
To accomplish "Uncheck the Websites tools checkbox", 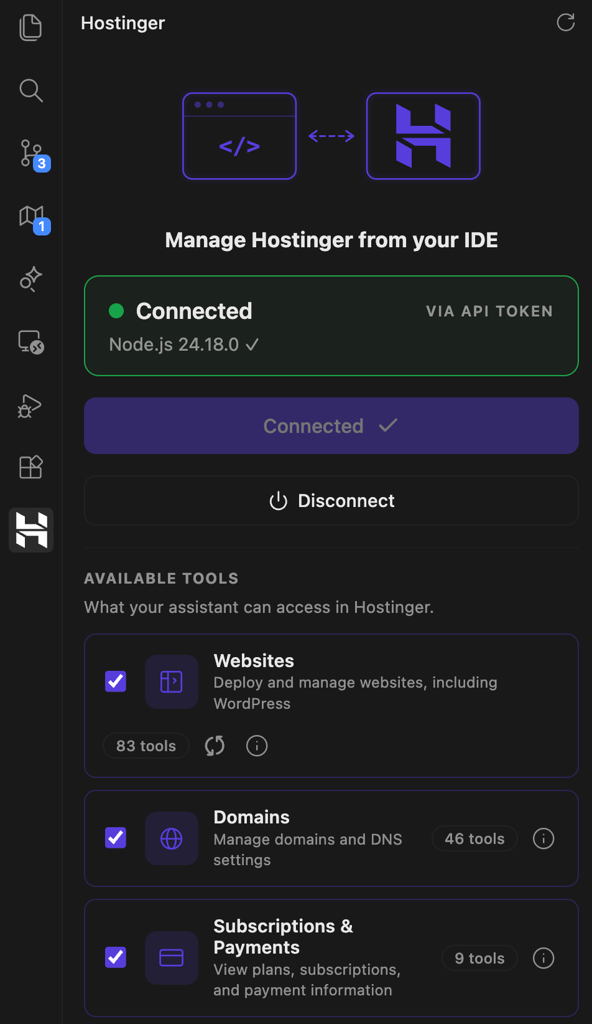I will click(116, 681).
